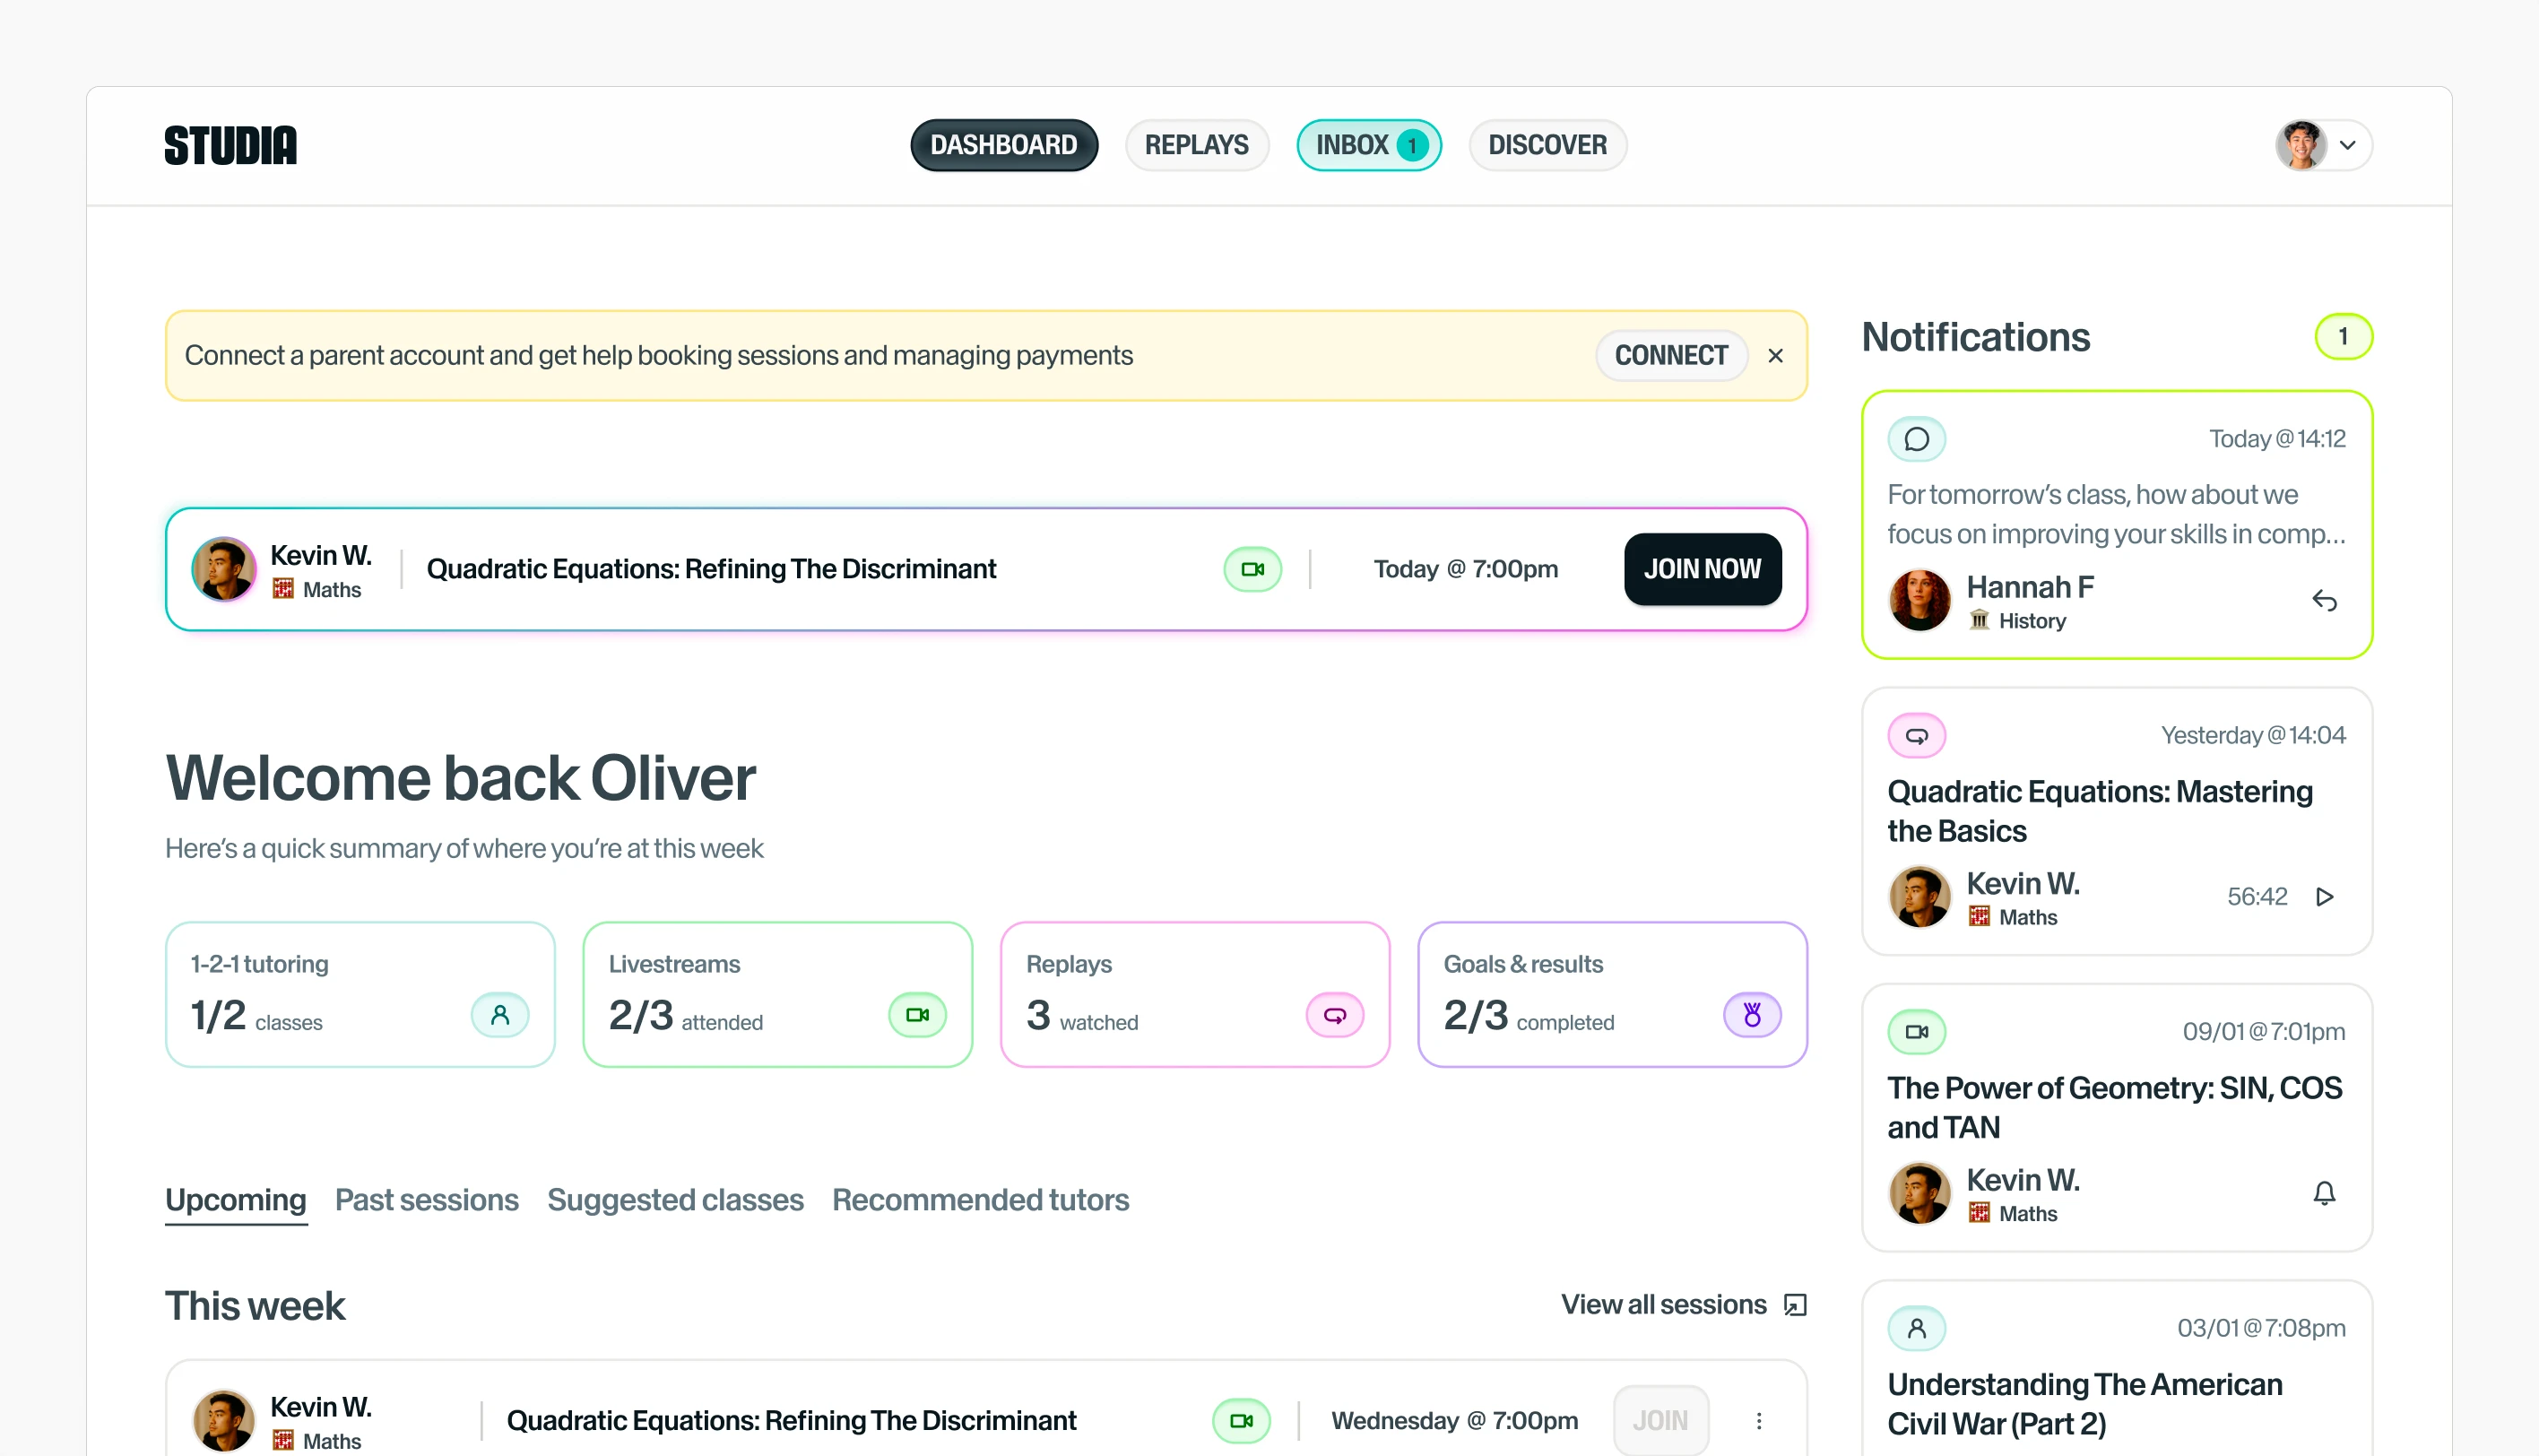Viewport: 2539px width, 1456px height.
Task: Switch to the Replays tab
Action: [x=1197, y=145]
